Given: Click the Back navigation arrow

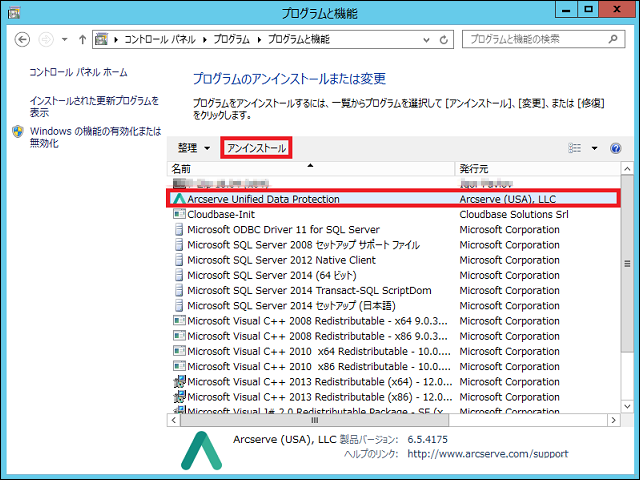Looking at the screenshot, I should [x=22, y=40].
